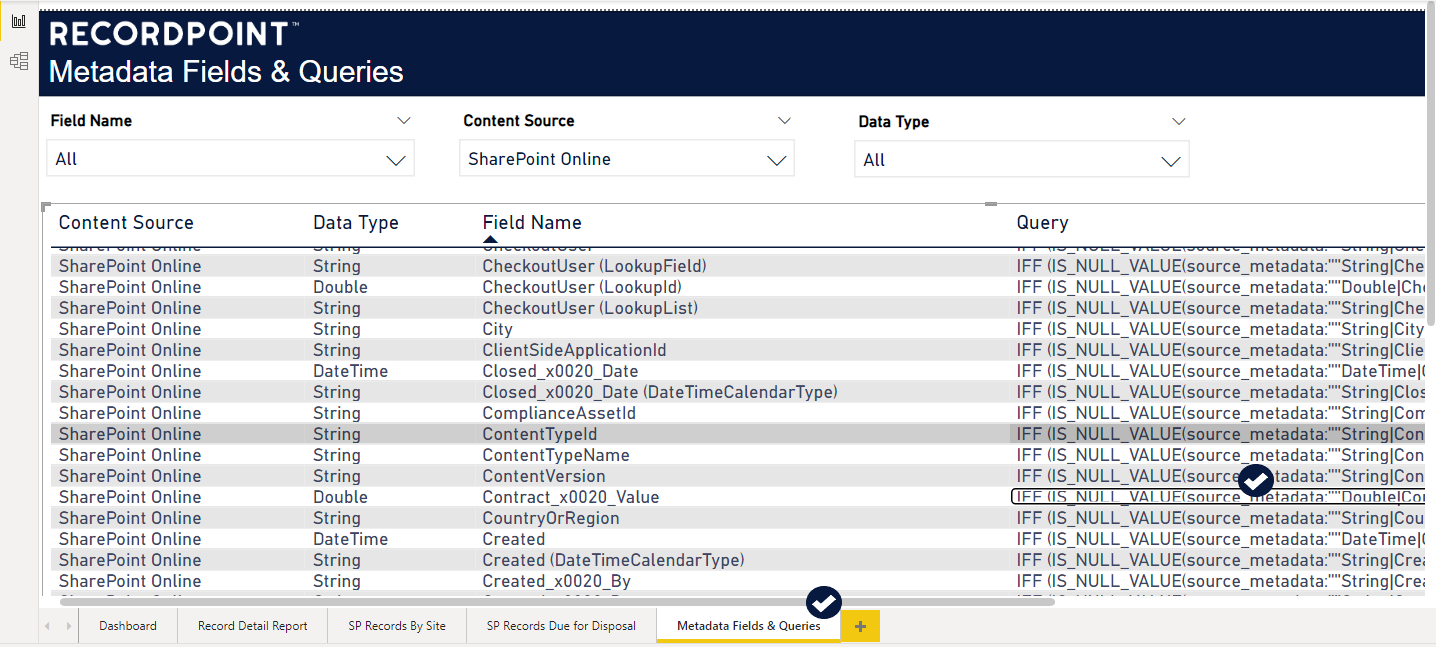Click CheckoutUser (LookupId) cell
This screenshot has width=1436, height=647.
pos(582,287)
